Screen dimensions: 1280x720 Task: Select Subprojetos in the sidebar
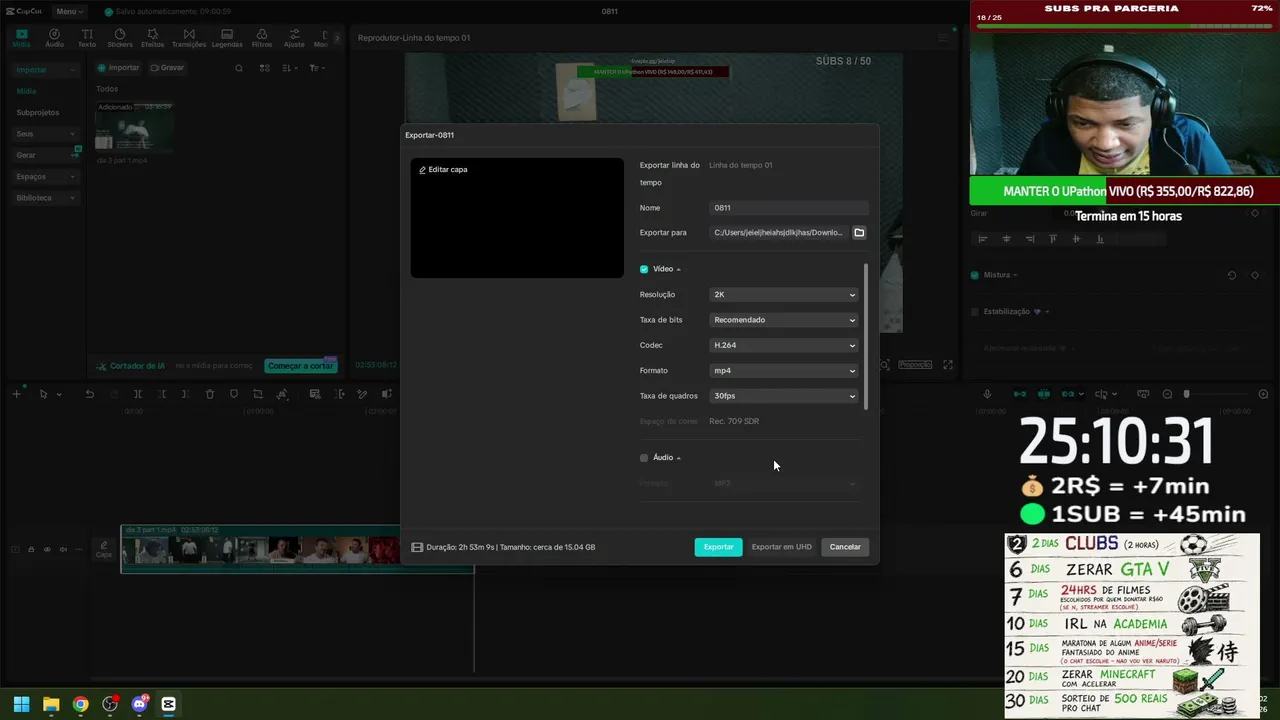click(x=38, y=113)
